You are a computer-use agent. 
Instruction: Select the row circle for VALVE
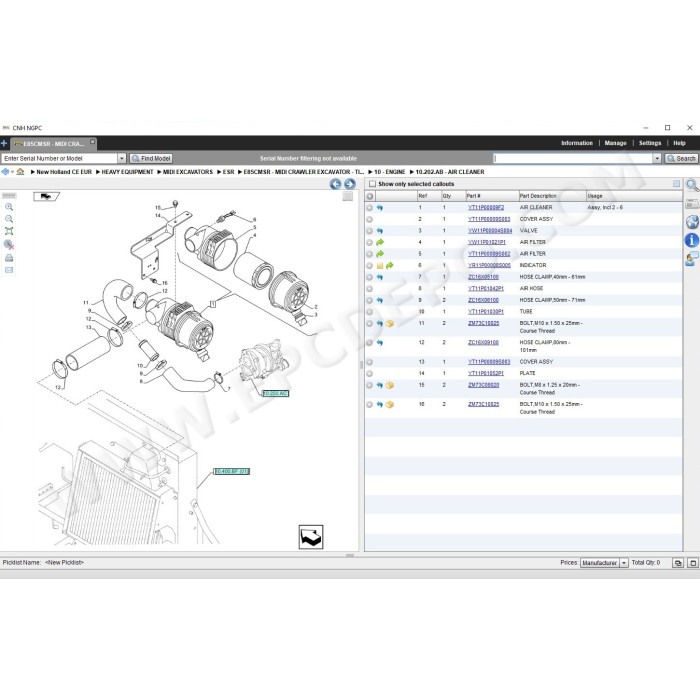pyautogui.click(x=370, y=231)
